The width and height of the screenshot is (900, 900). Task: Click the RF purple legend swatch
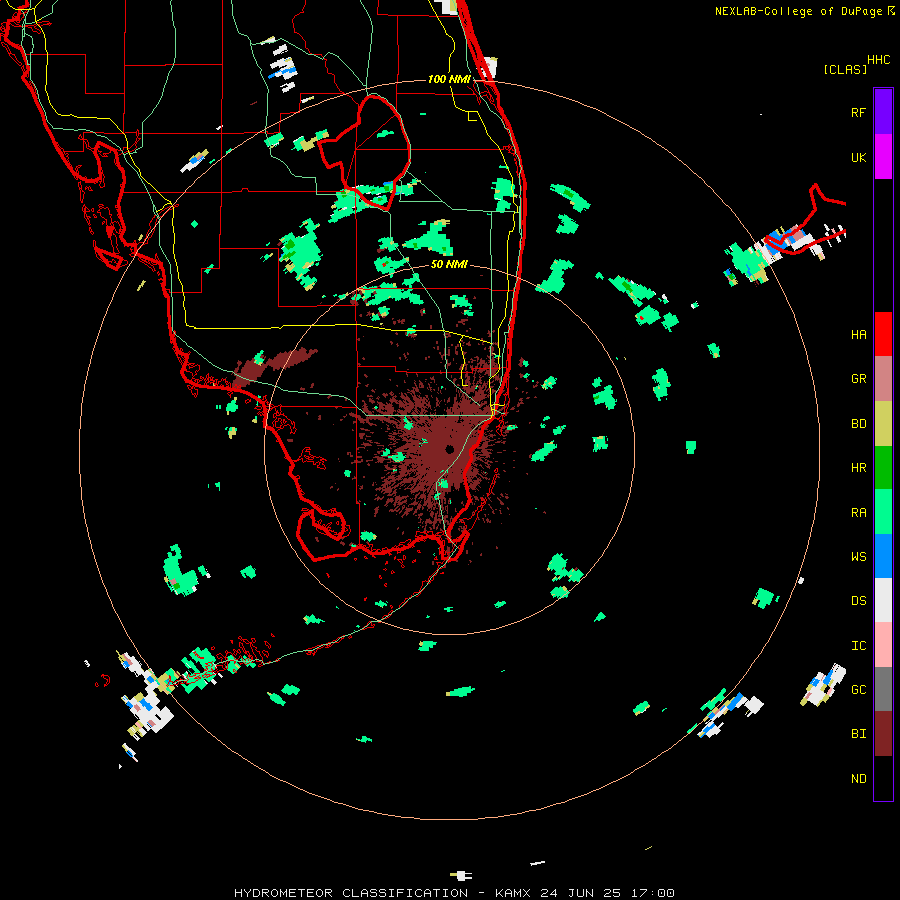[x=883, y=112]
